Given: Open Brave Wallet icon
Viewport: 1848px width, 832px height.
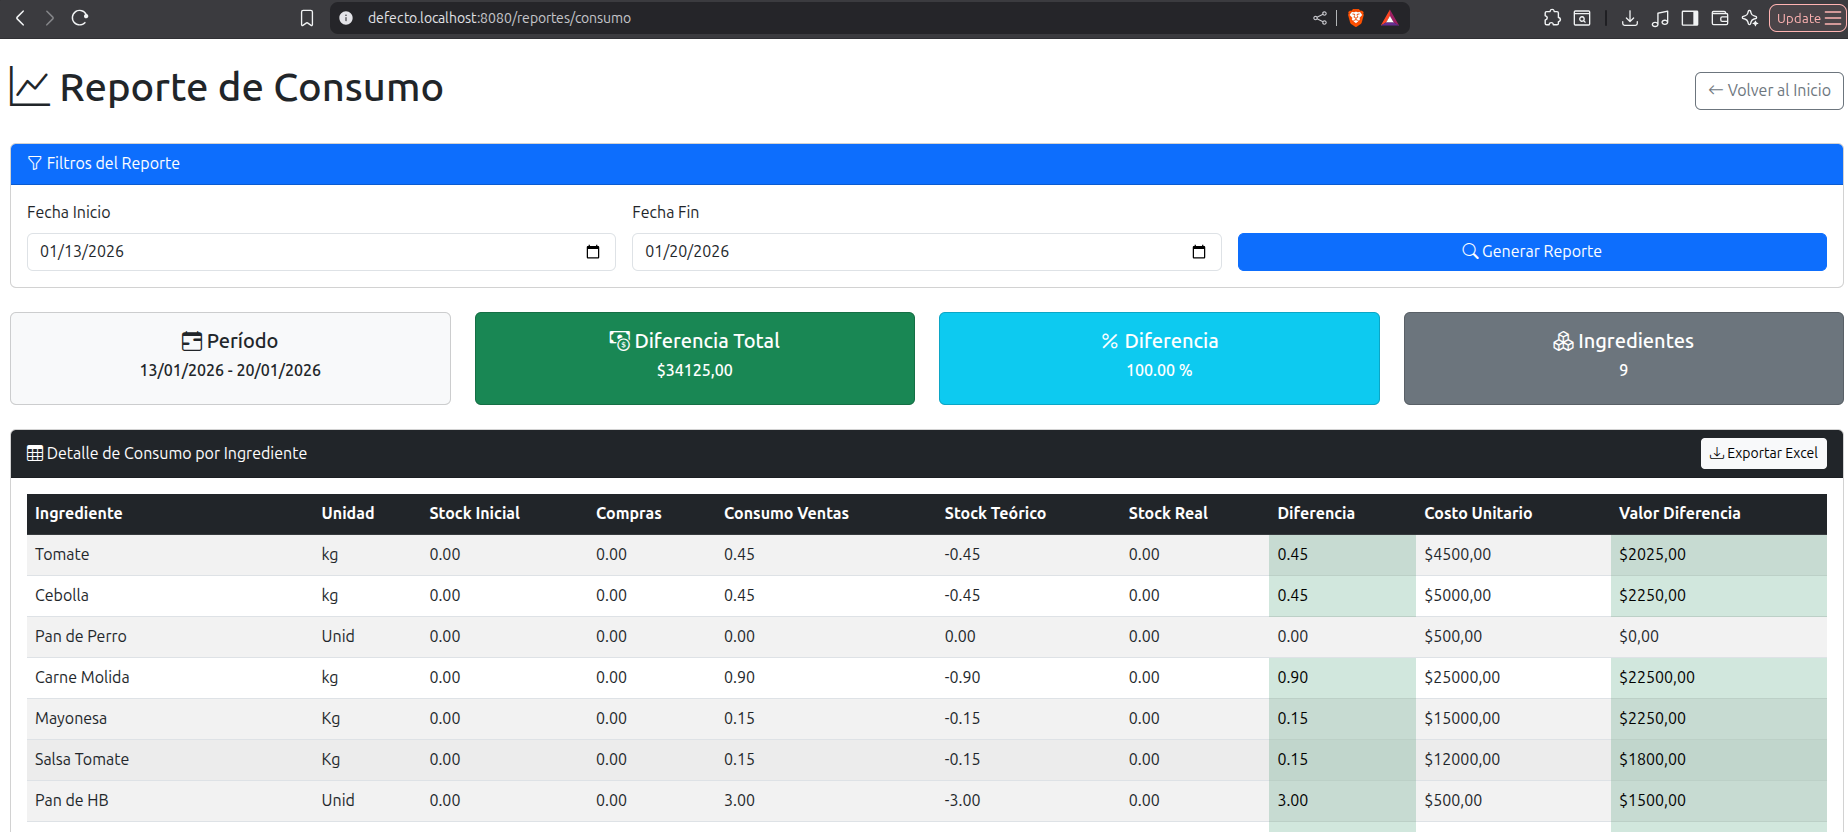Looking at the screenshot, I should point(1720,18).
